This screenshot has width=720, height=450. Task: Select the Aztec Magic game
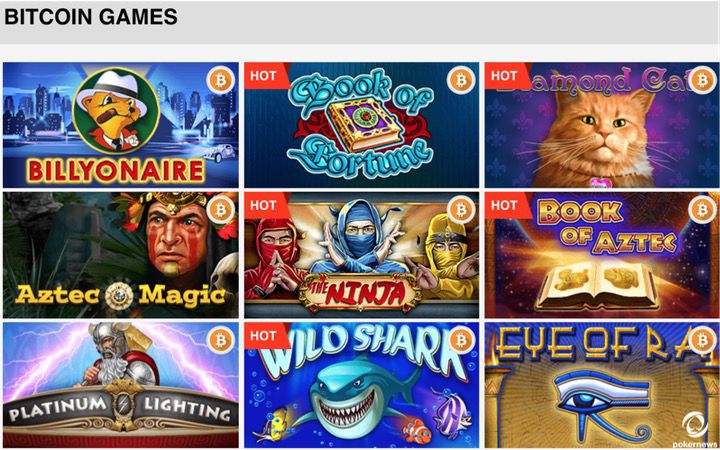click(x=121, y=255)
